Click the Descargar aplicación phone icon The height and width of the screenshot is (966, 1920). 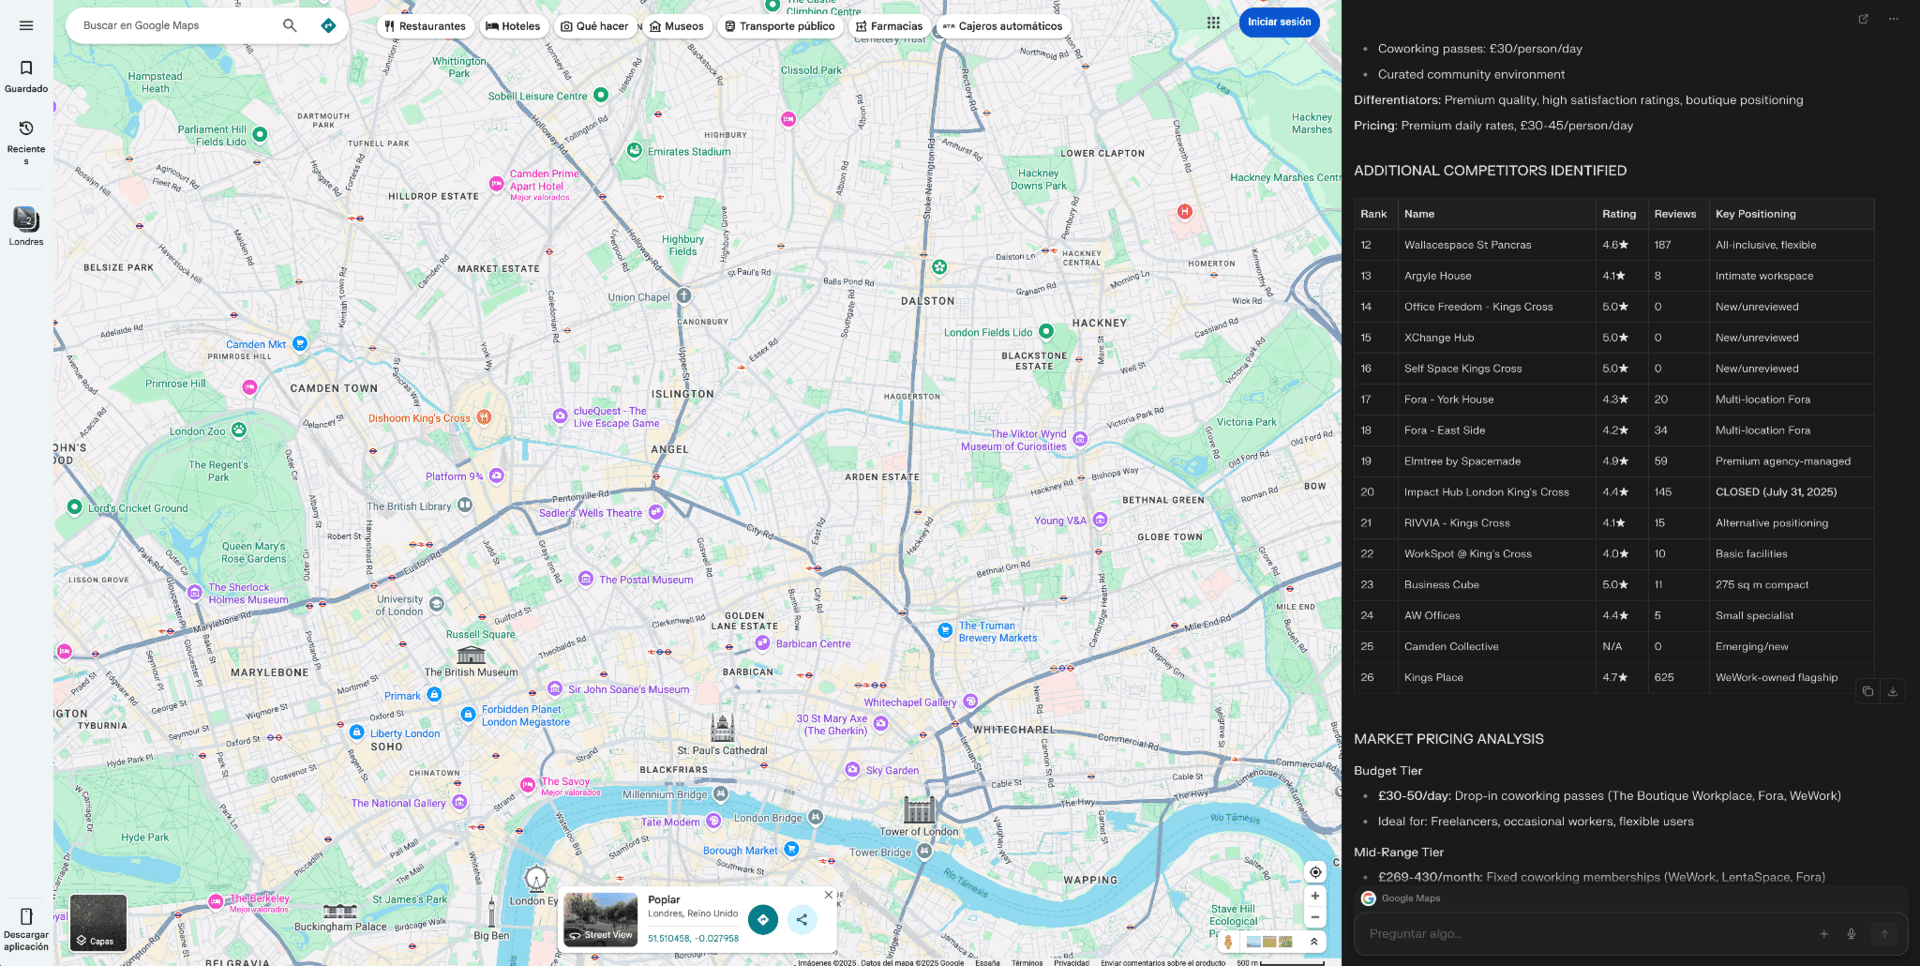pyautogui.click(x=26, y=916)
